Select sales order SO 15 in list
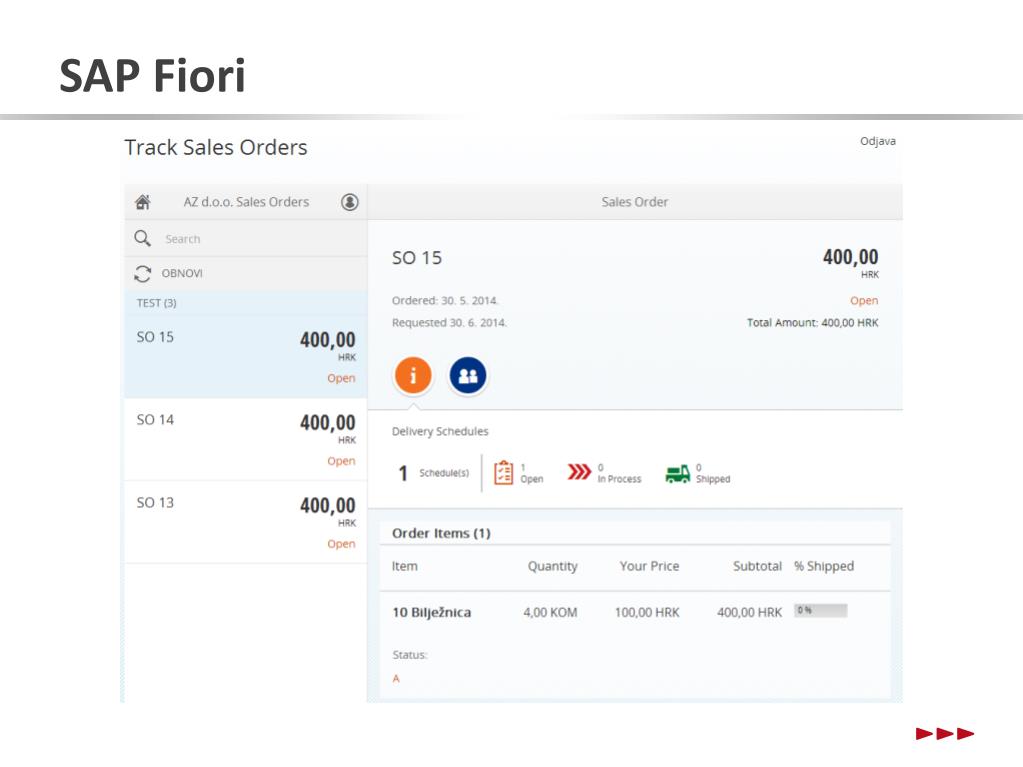 pyautogui.click(x=245, y=357)
